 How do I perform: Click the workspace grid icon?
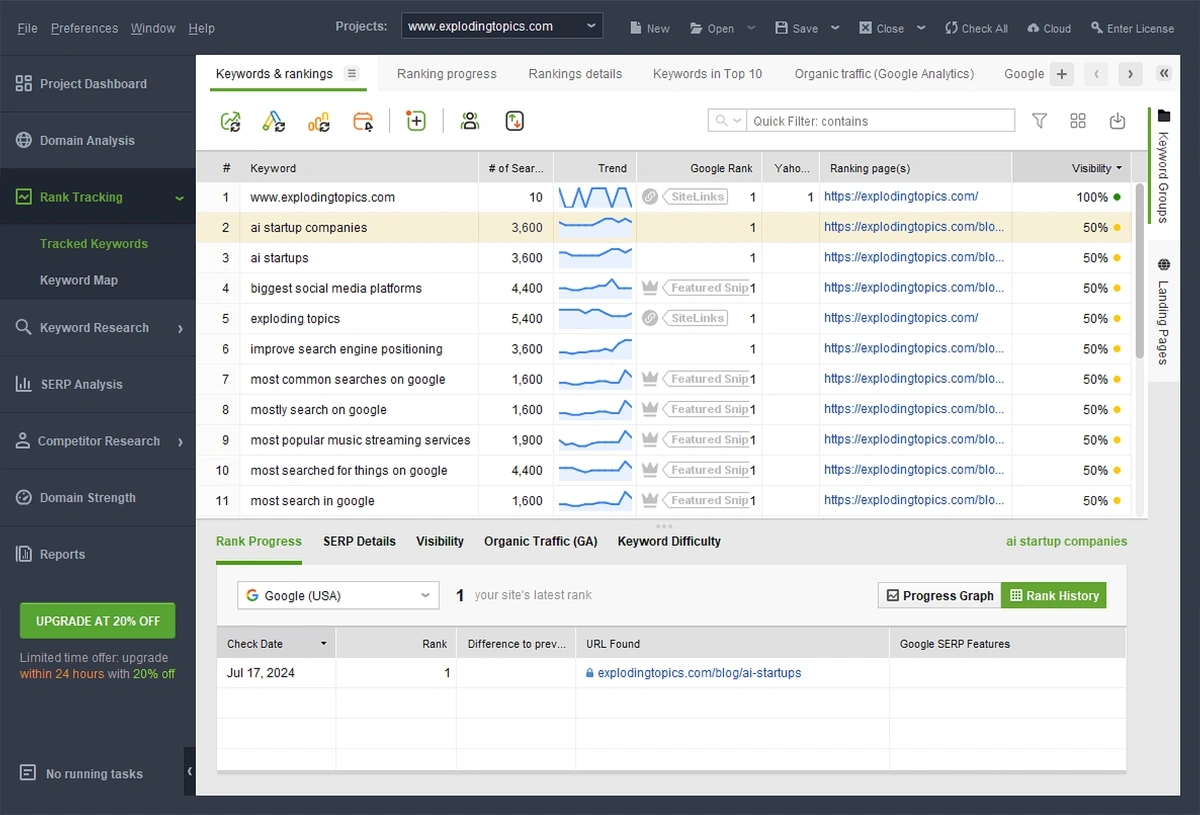1078,121
